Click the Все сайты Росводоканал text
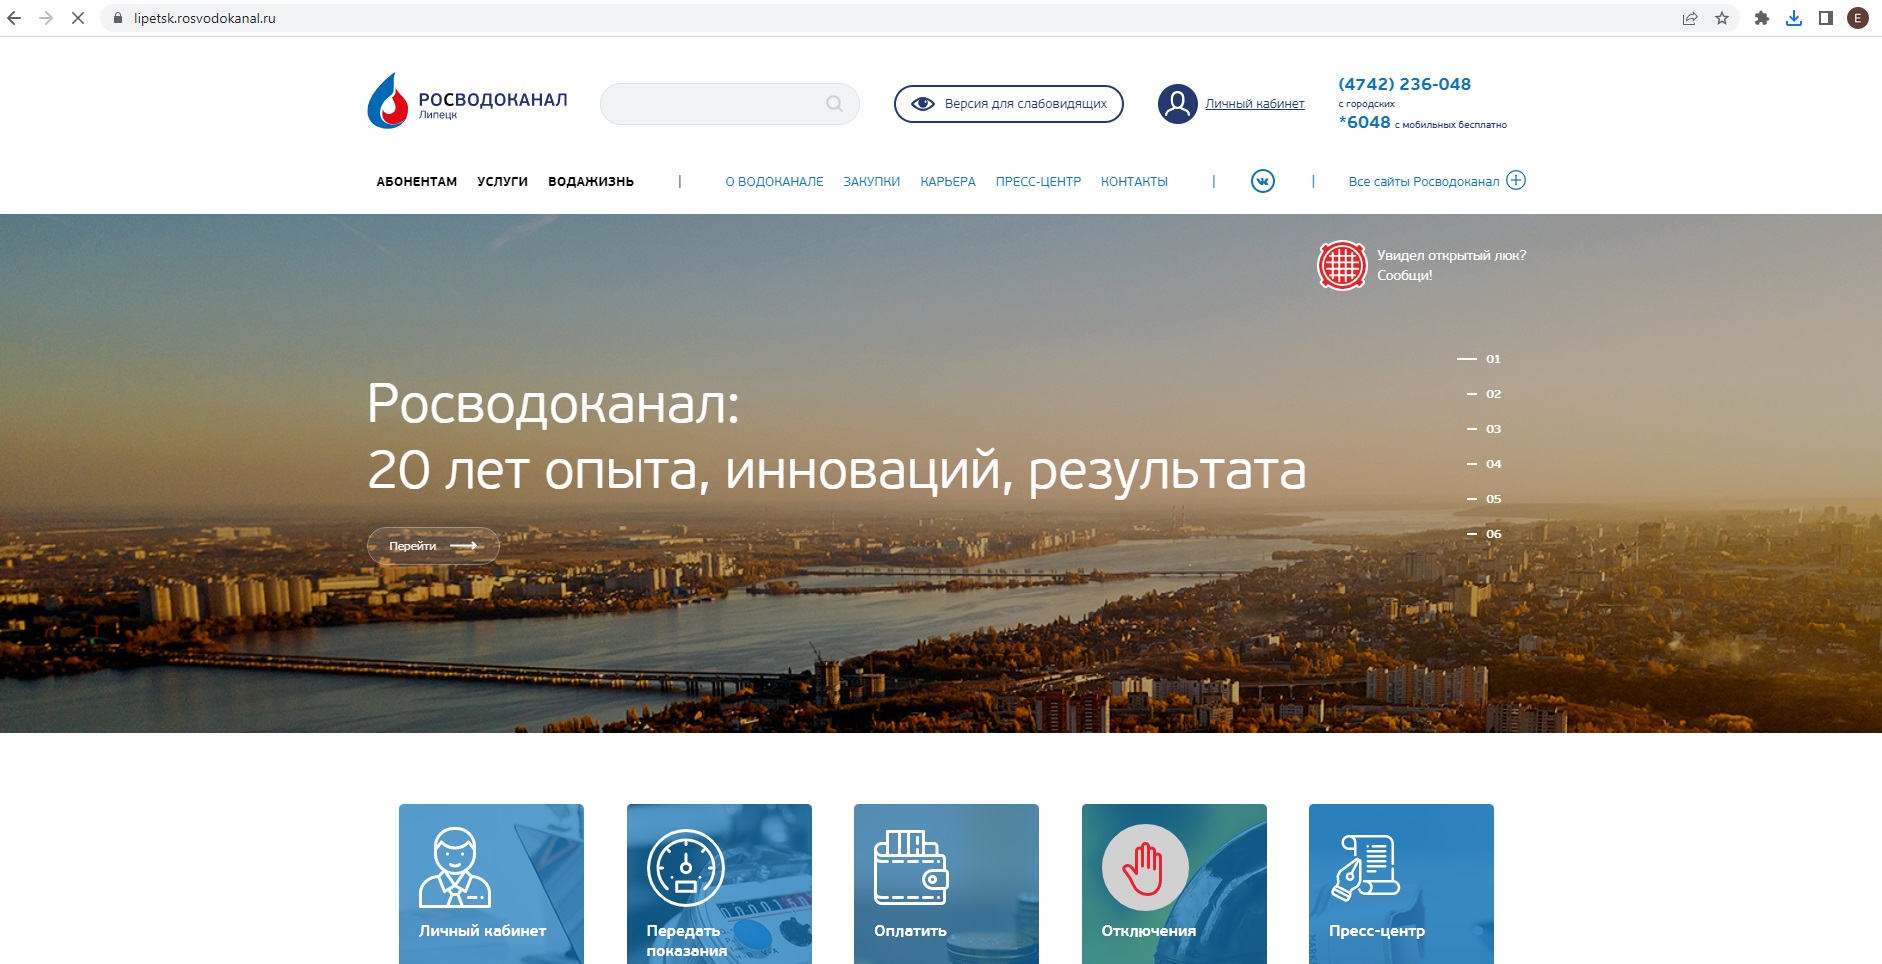 [x=1423, y=182]
